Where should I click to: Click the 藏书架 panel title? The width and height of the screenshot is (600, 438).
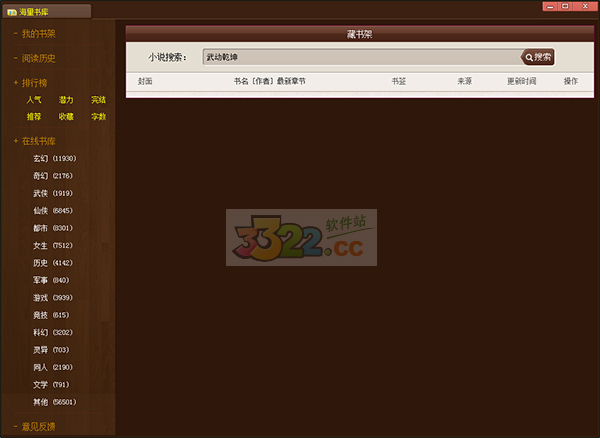(x=360, y=34)
